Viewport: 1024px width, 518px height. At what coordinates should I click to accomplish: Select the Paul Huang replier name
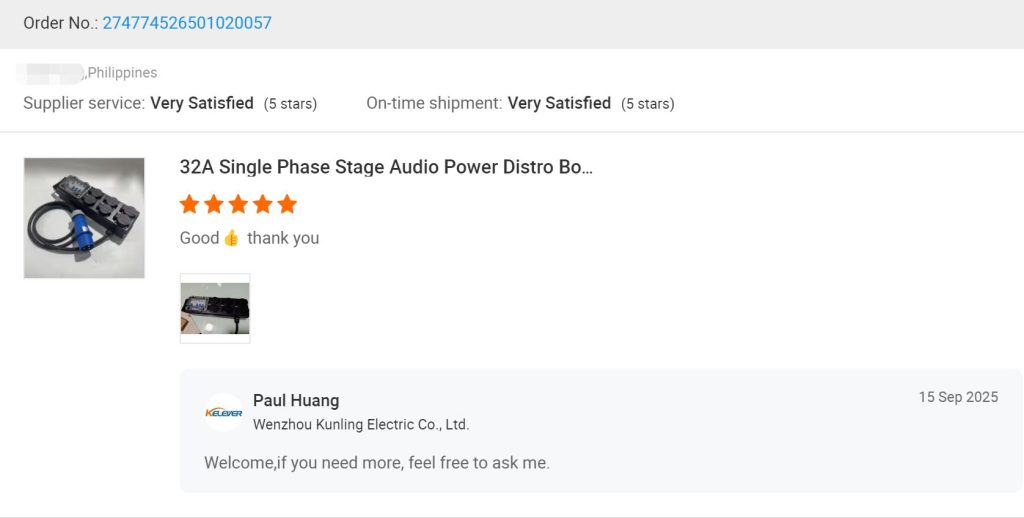coord(296,401)
